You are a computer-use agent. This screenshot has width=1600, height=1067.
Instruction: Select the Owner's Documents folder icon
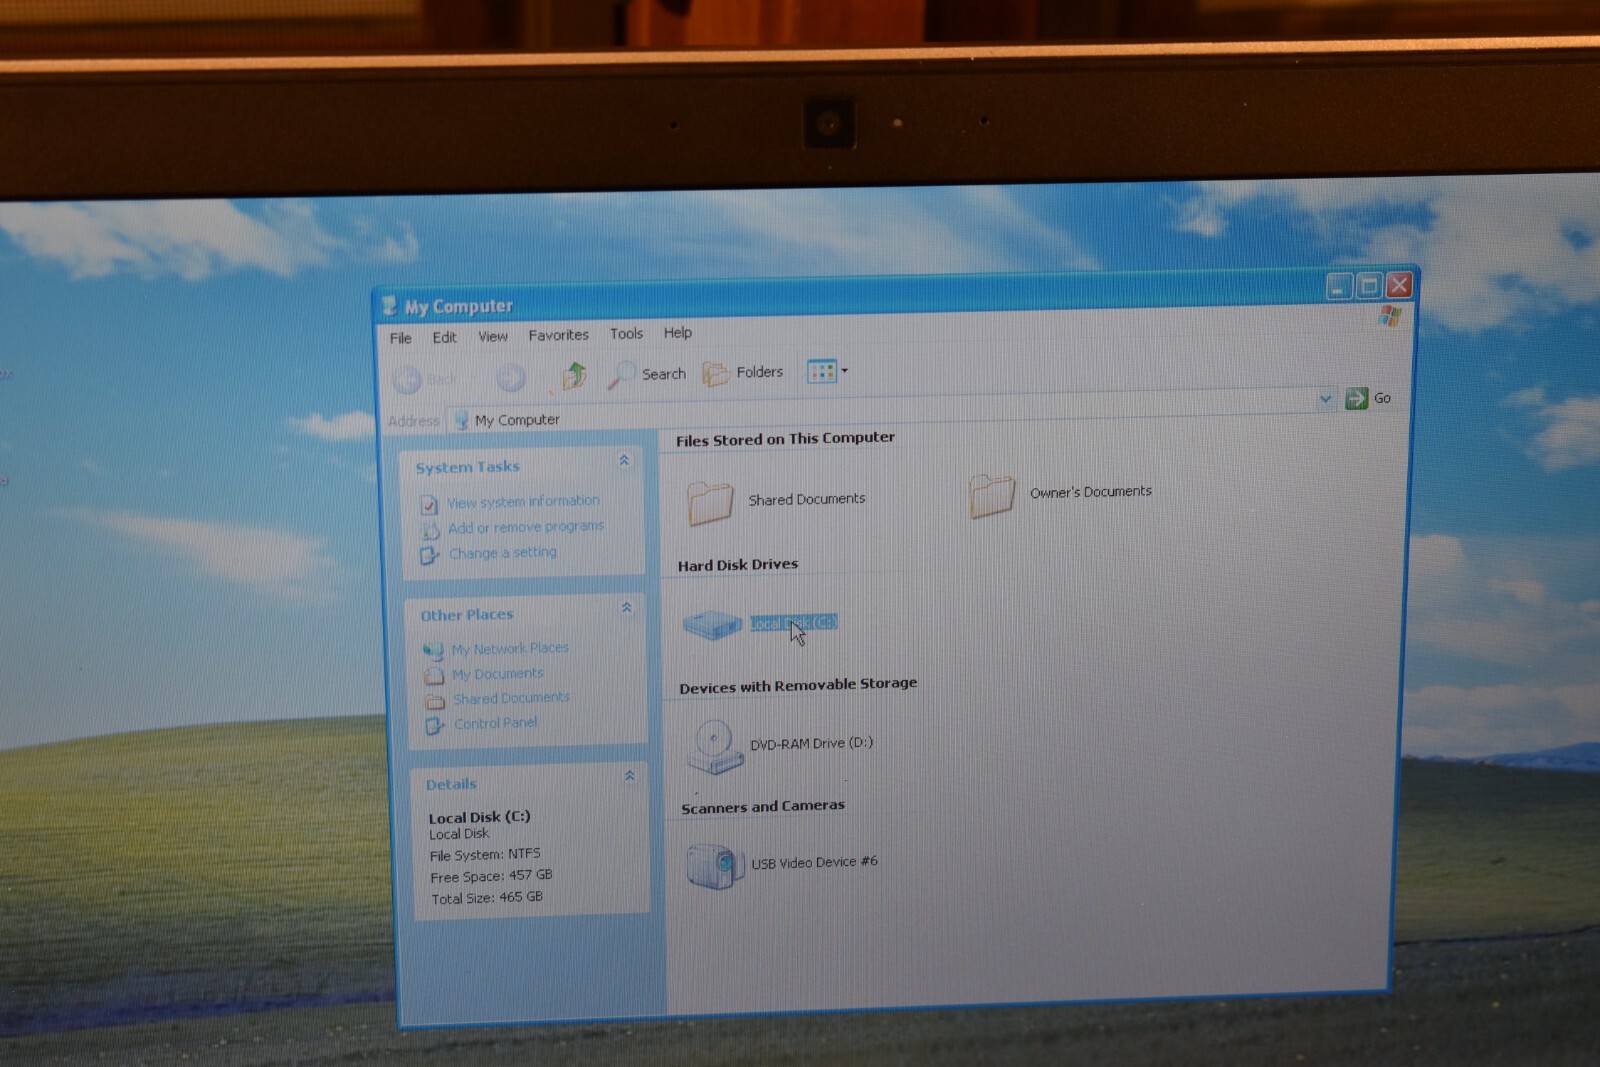992,495
